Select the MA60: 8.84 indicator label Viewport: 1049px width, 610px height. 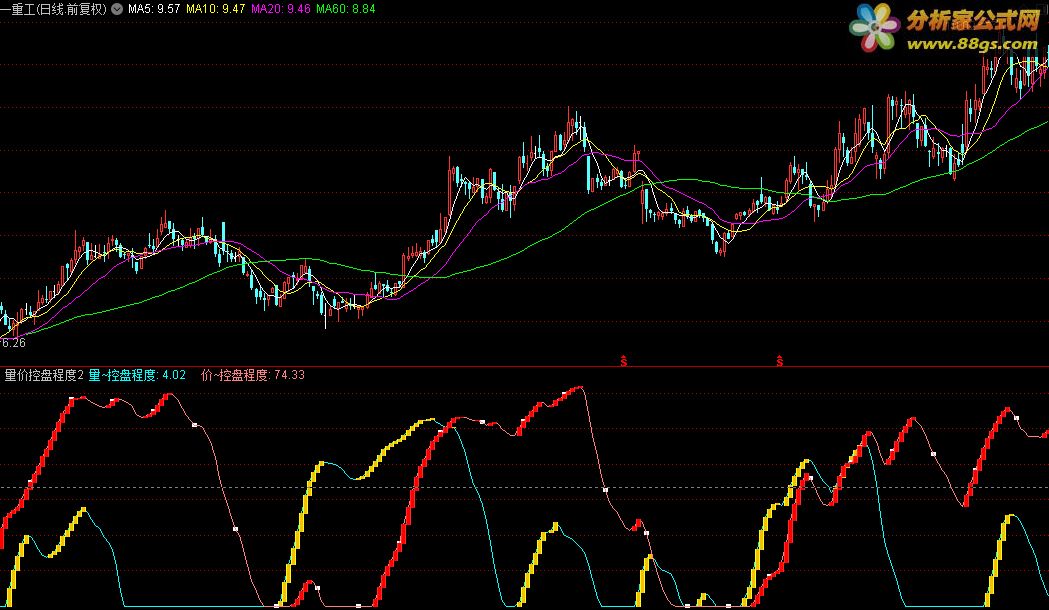pyautogui.click(x=345, y=9)
